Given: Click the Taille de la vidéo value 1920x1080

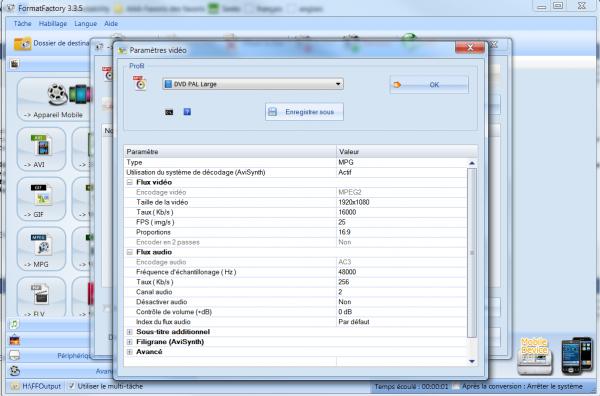Looking at the screenshot, I should point(354,202).
